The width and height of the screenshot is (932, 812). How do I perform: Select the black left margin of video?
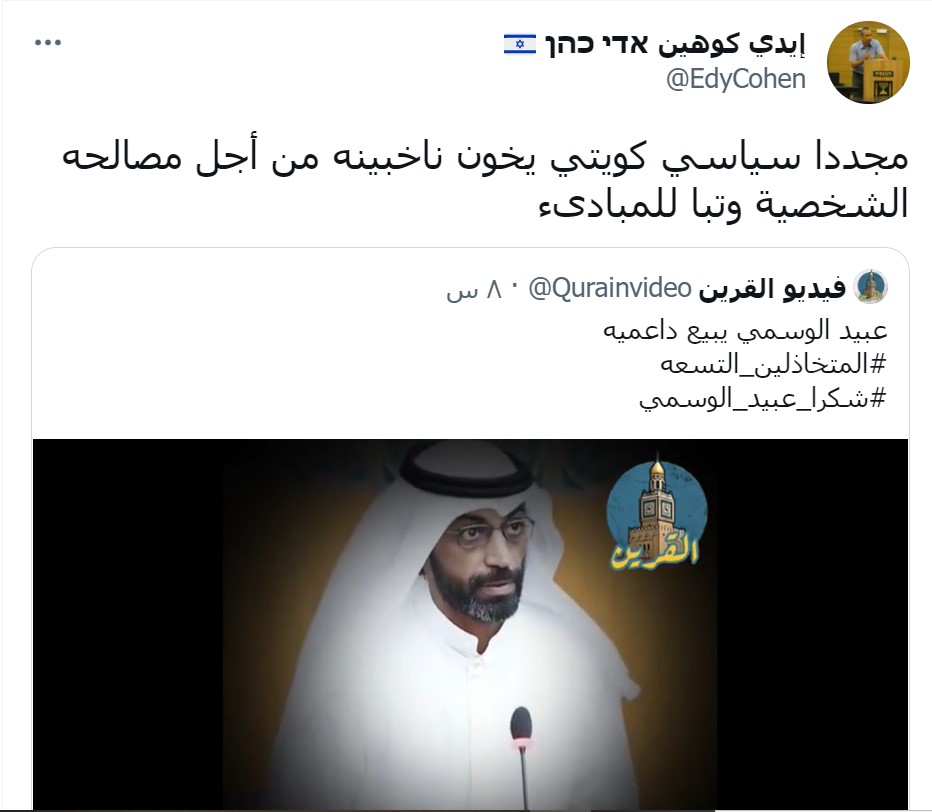128,624
